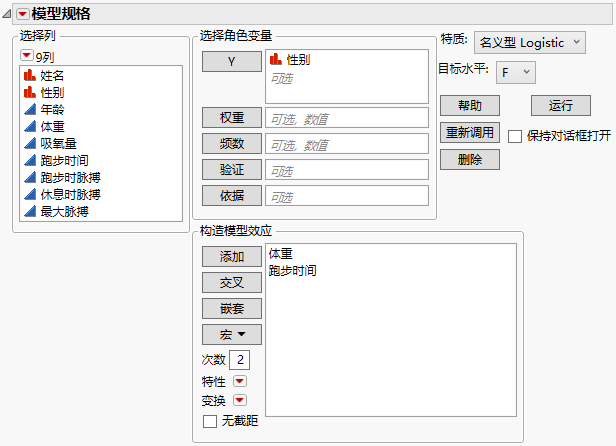Image resolution: width=616 pixels, height=446 pixels.
Task: Select 跑步时间 in the column list
Action: tap(64, 160)
